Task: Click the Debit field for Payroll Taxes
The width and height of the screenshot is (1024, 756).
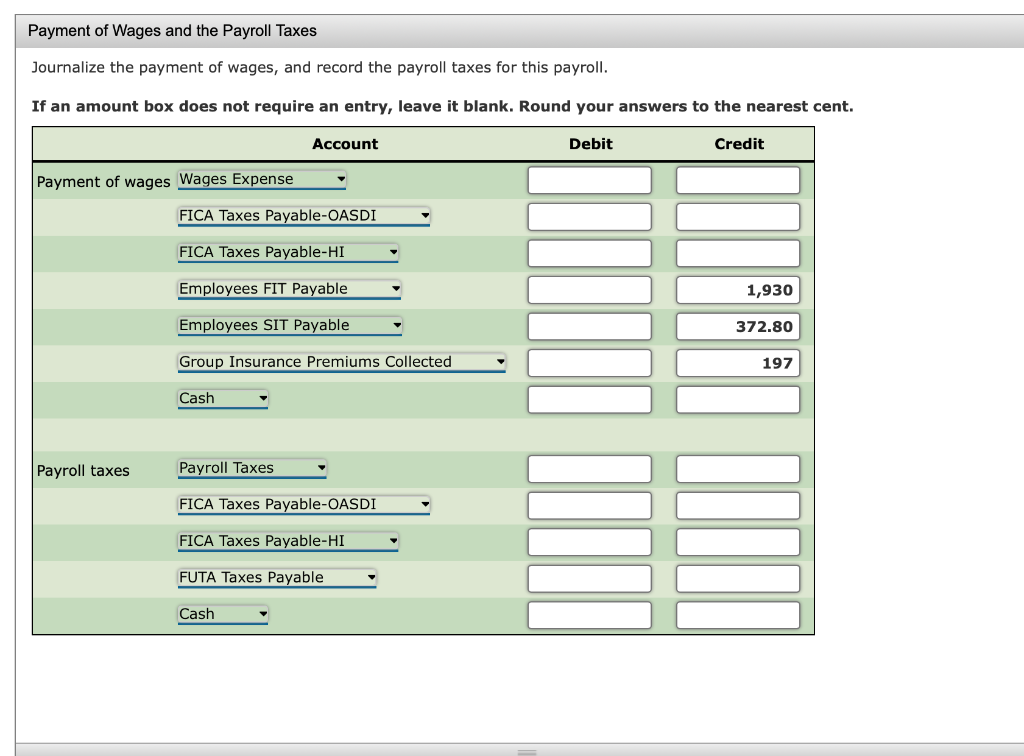Action: coord(589,468)
